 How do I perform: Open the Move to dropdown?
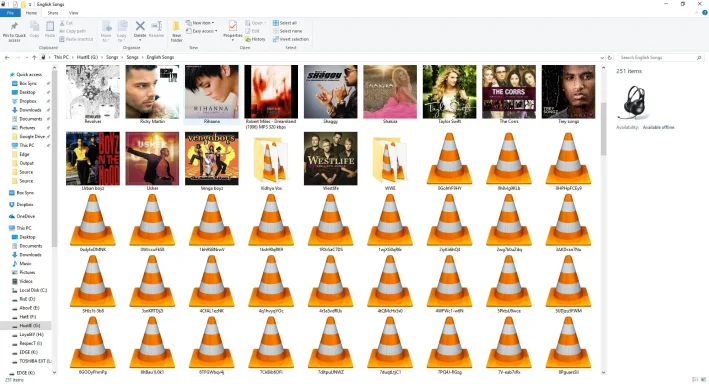click(x=106, y=31)
